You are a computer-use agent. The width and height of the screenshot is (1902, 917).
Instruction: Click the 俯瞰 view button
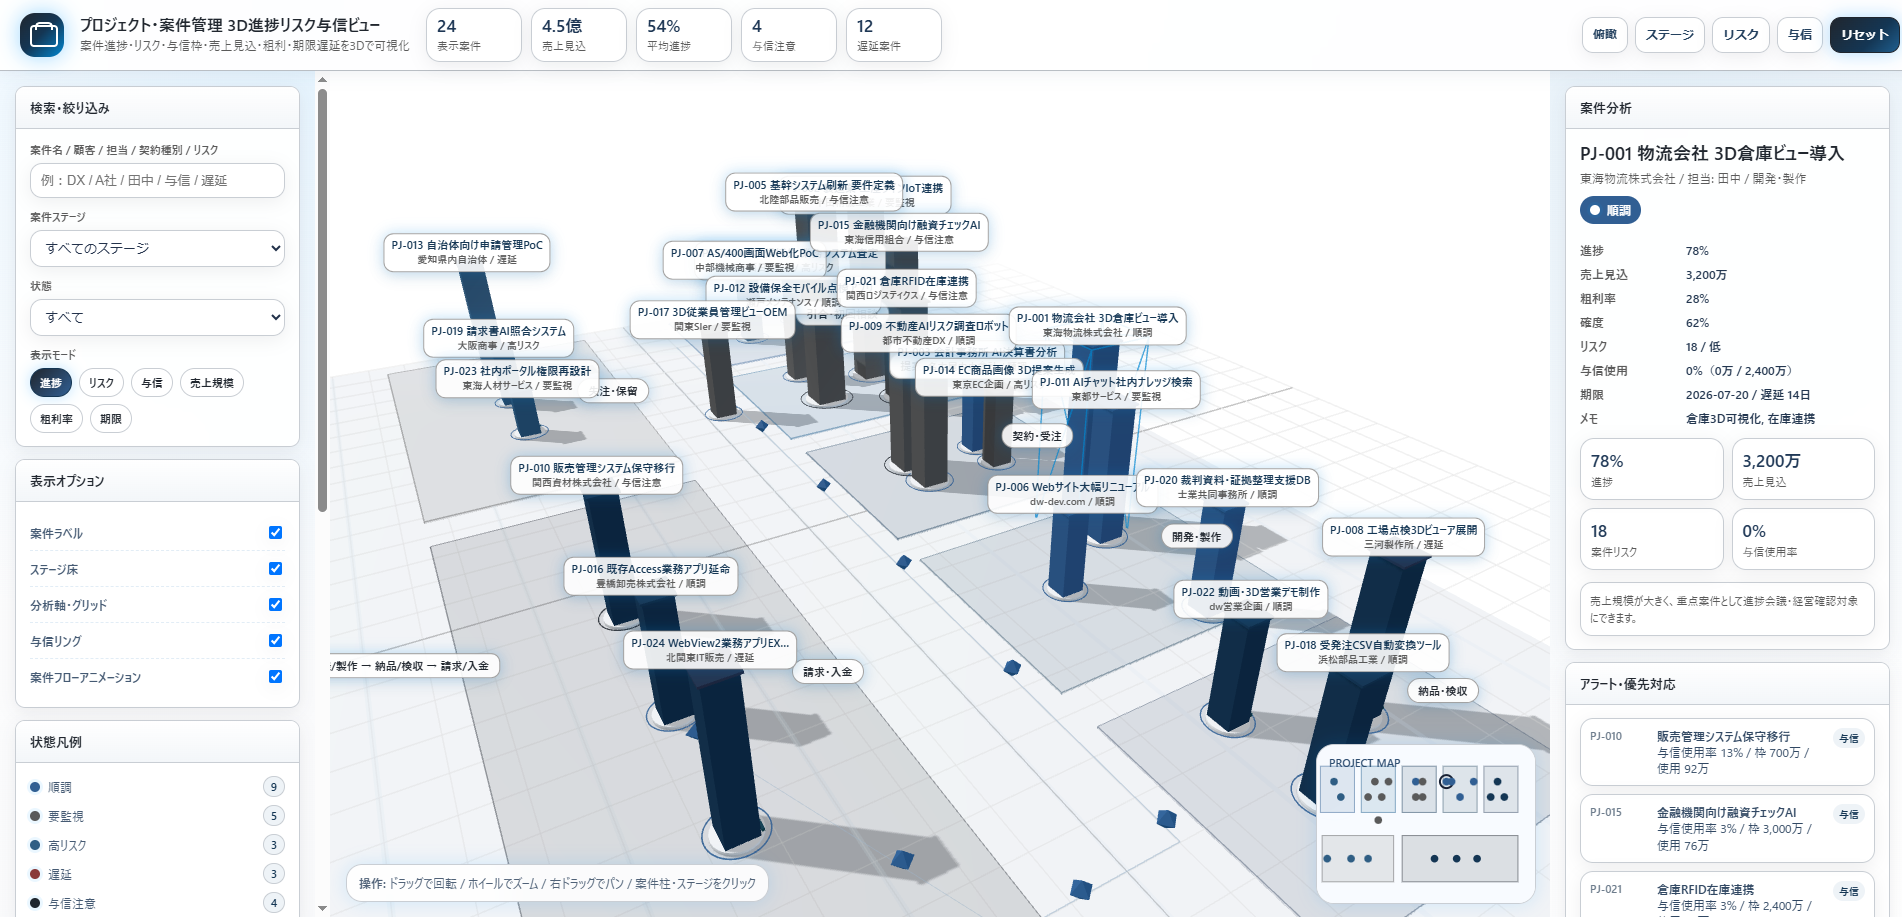tap(1605, 35)
